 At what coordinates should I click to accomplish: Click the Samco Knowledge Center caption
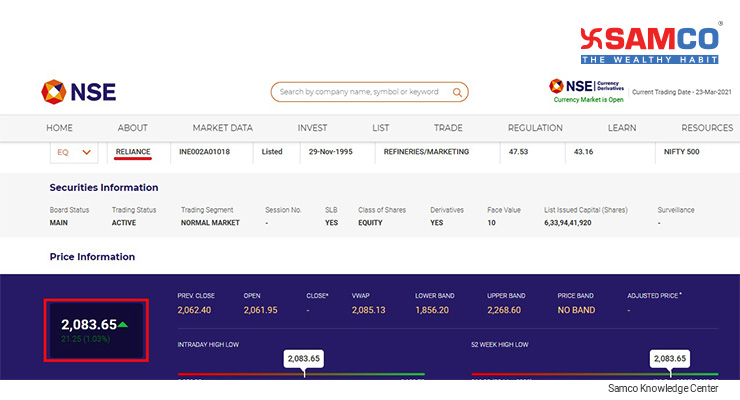pos(663,388)
